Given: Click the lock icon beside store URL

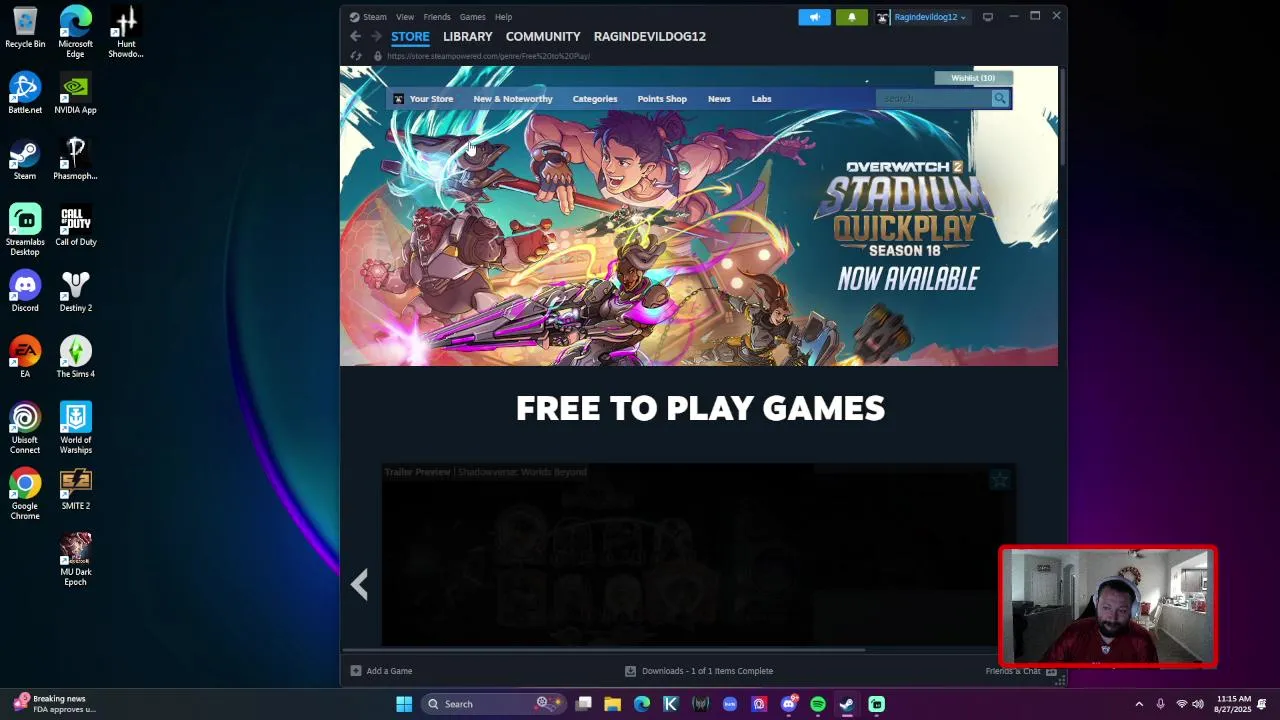Looking at the screenshot, I should (x=378, y=56).
